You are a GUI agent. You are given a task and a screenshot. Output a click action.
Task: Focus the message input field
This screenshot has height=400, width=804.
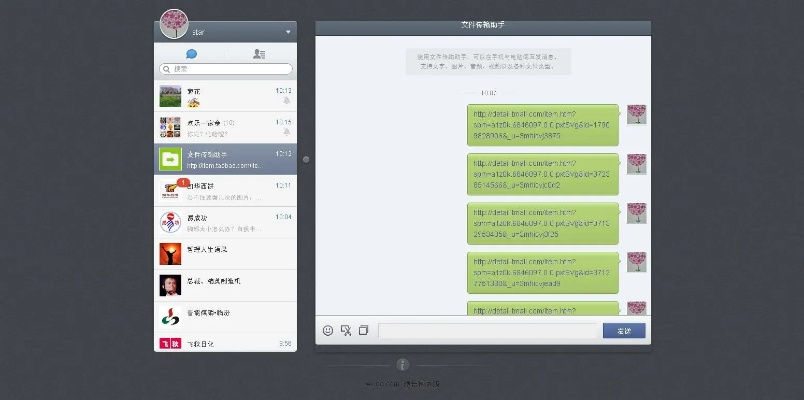[x=489, y=330]
